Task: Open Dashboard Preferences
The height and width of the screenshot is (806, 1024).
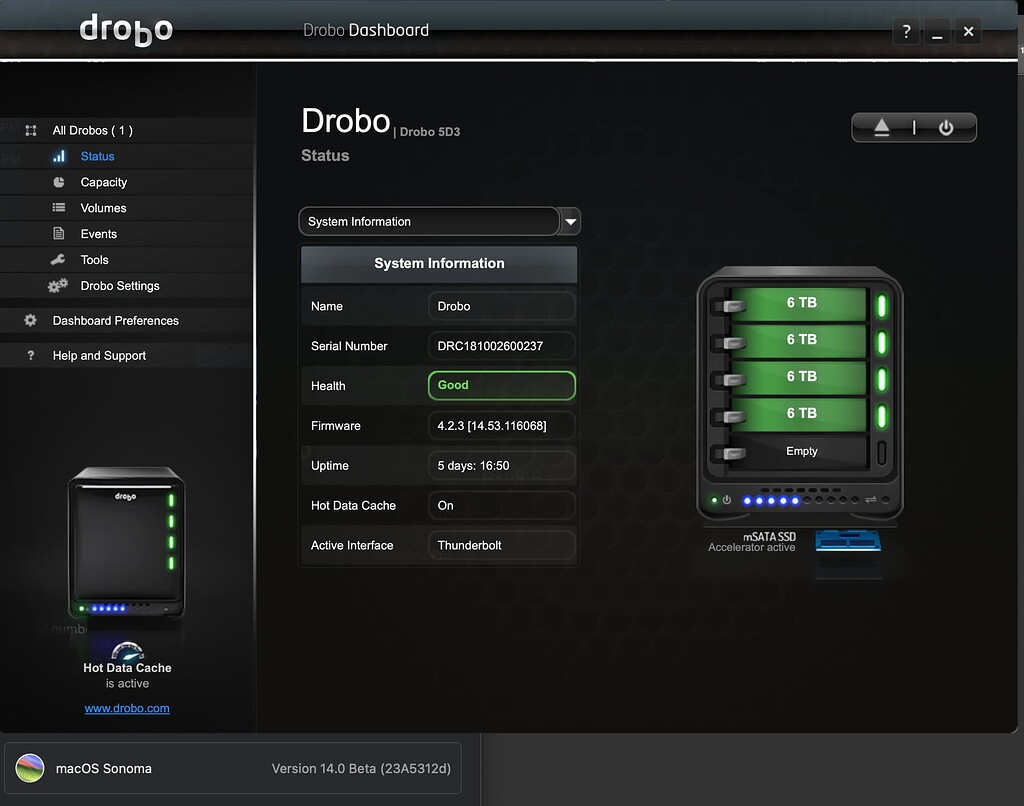Action: (x=115, y=321)
